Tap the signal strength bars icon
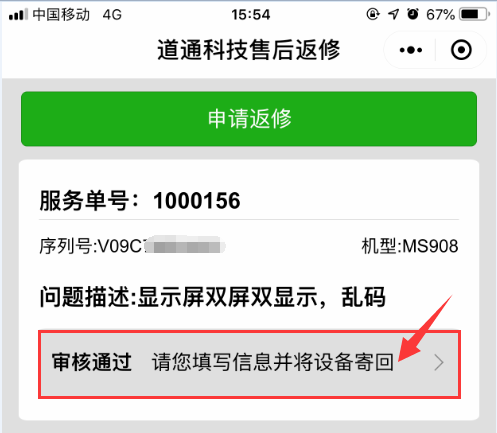 18,15
